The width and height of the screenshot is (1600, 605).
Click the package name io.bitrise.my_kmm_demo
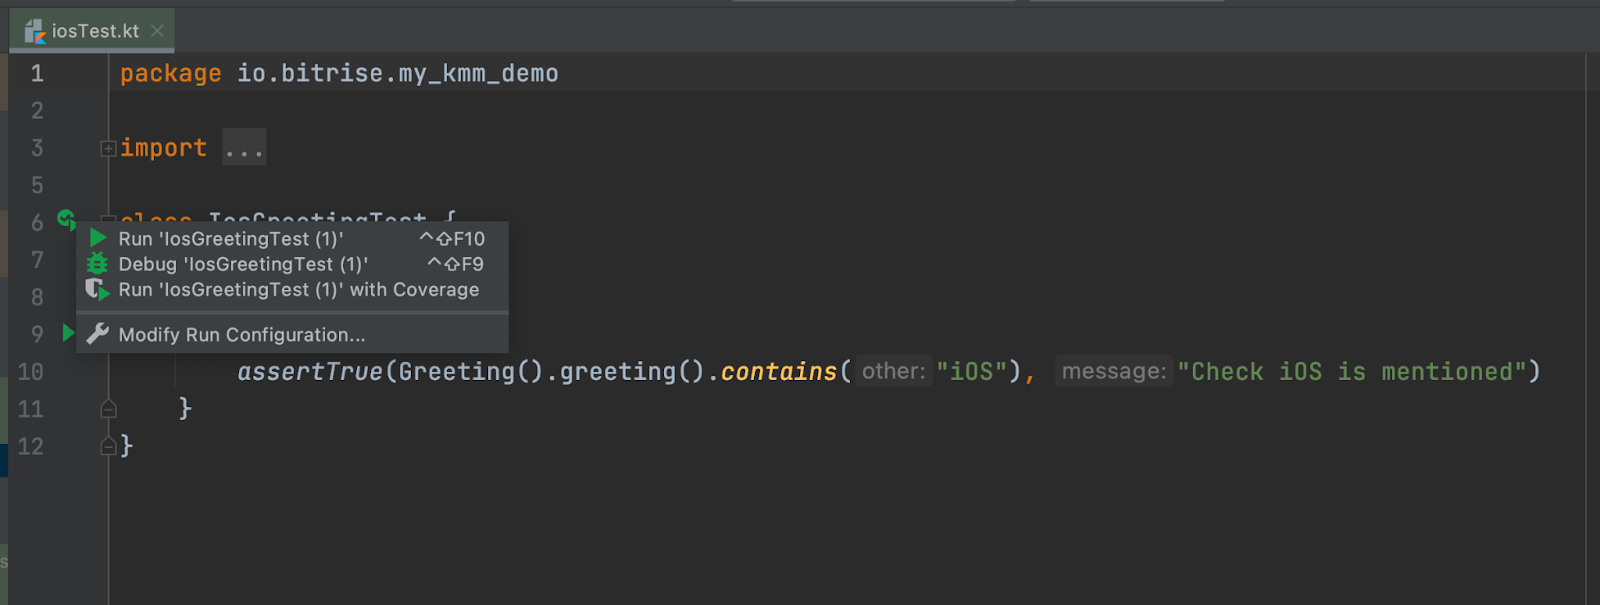pos(397,74)
